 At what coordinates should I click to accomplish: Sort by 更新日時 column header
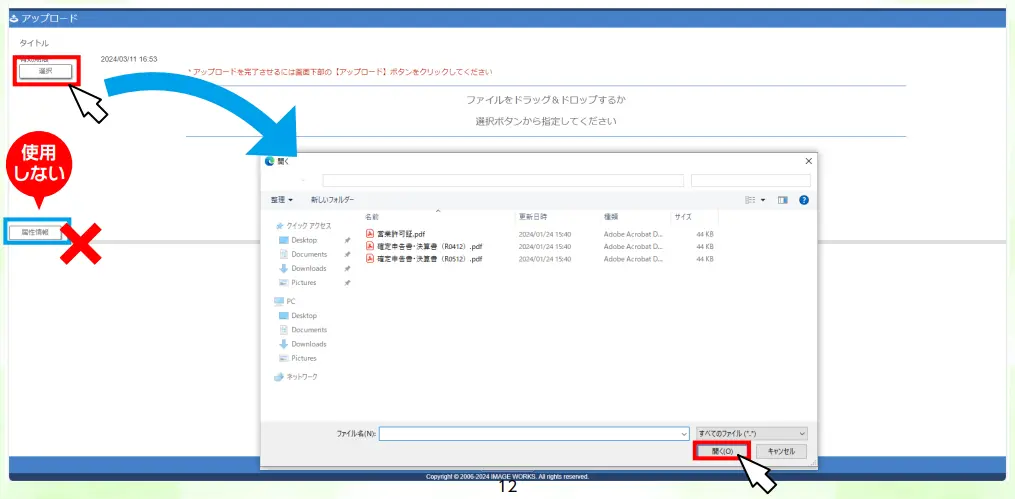532,217
